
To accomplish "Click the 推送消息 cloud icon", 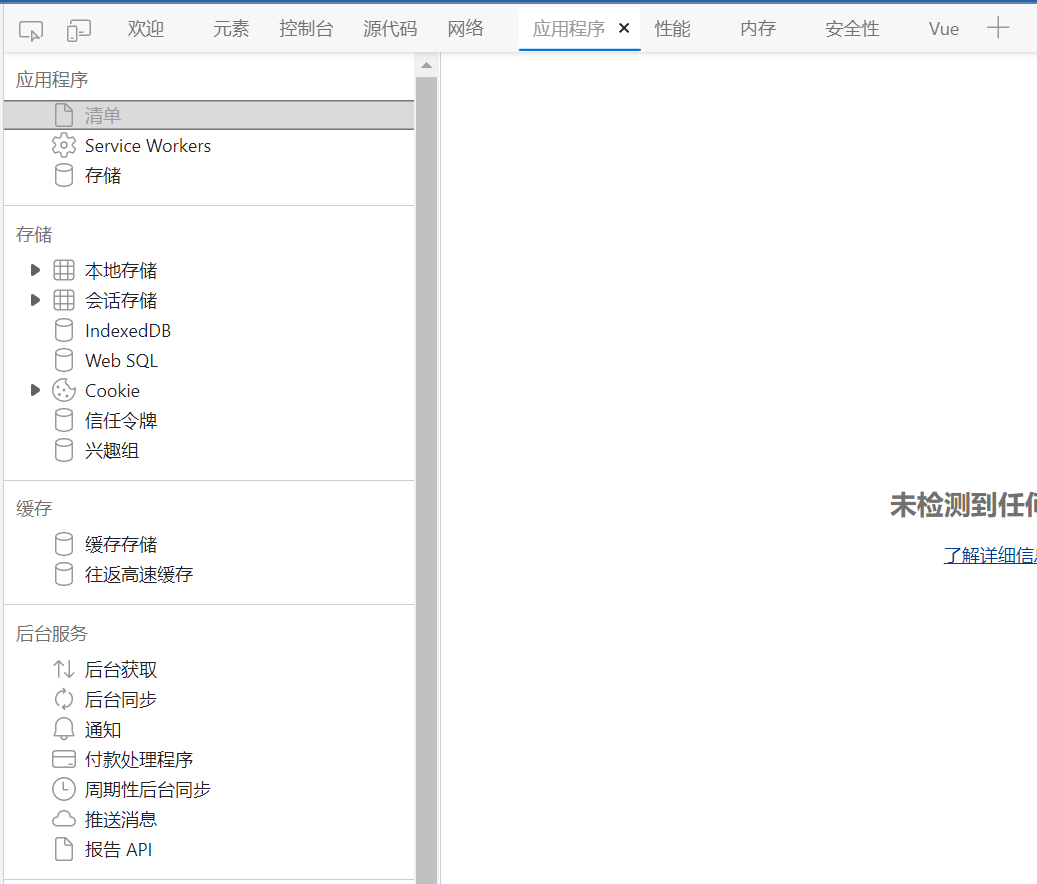I will 64,820.
